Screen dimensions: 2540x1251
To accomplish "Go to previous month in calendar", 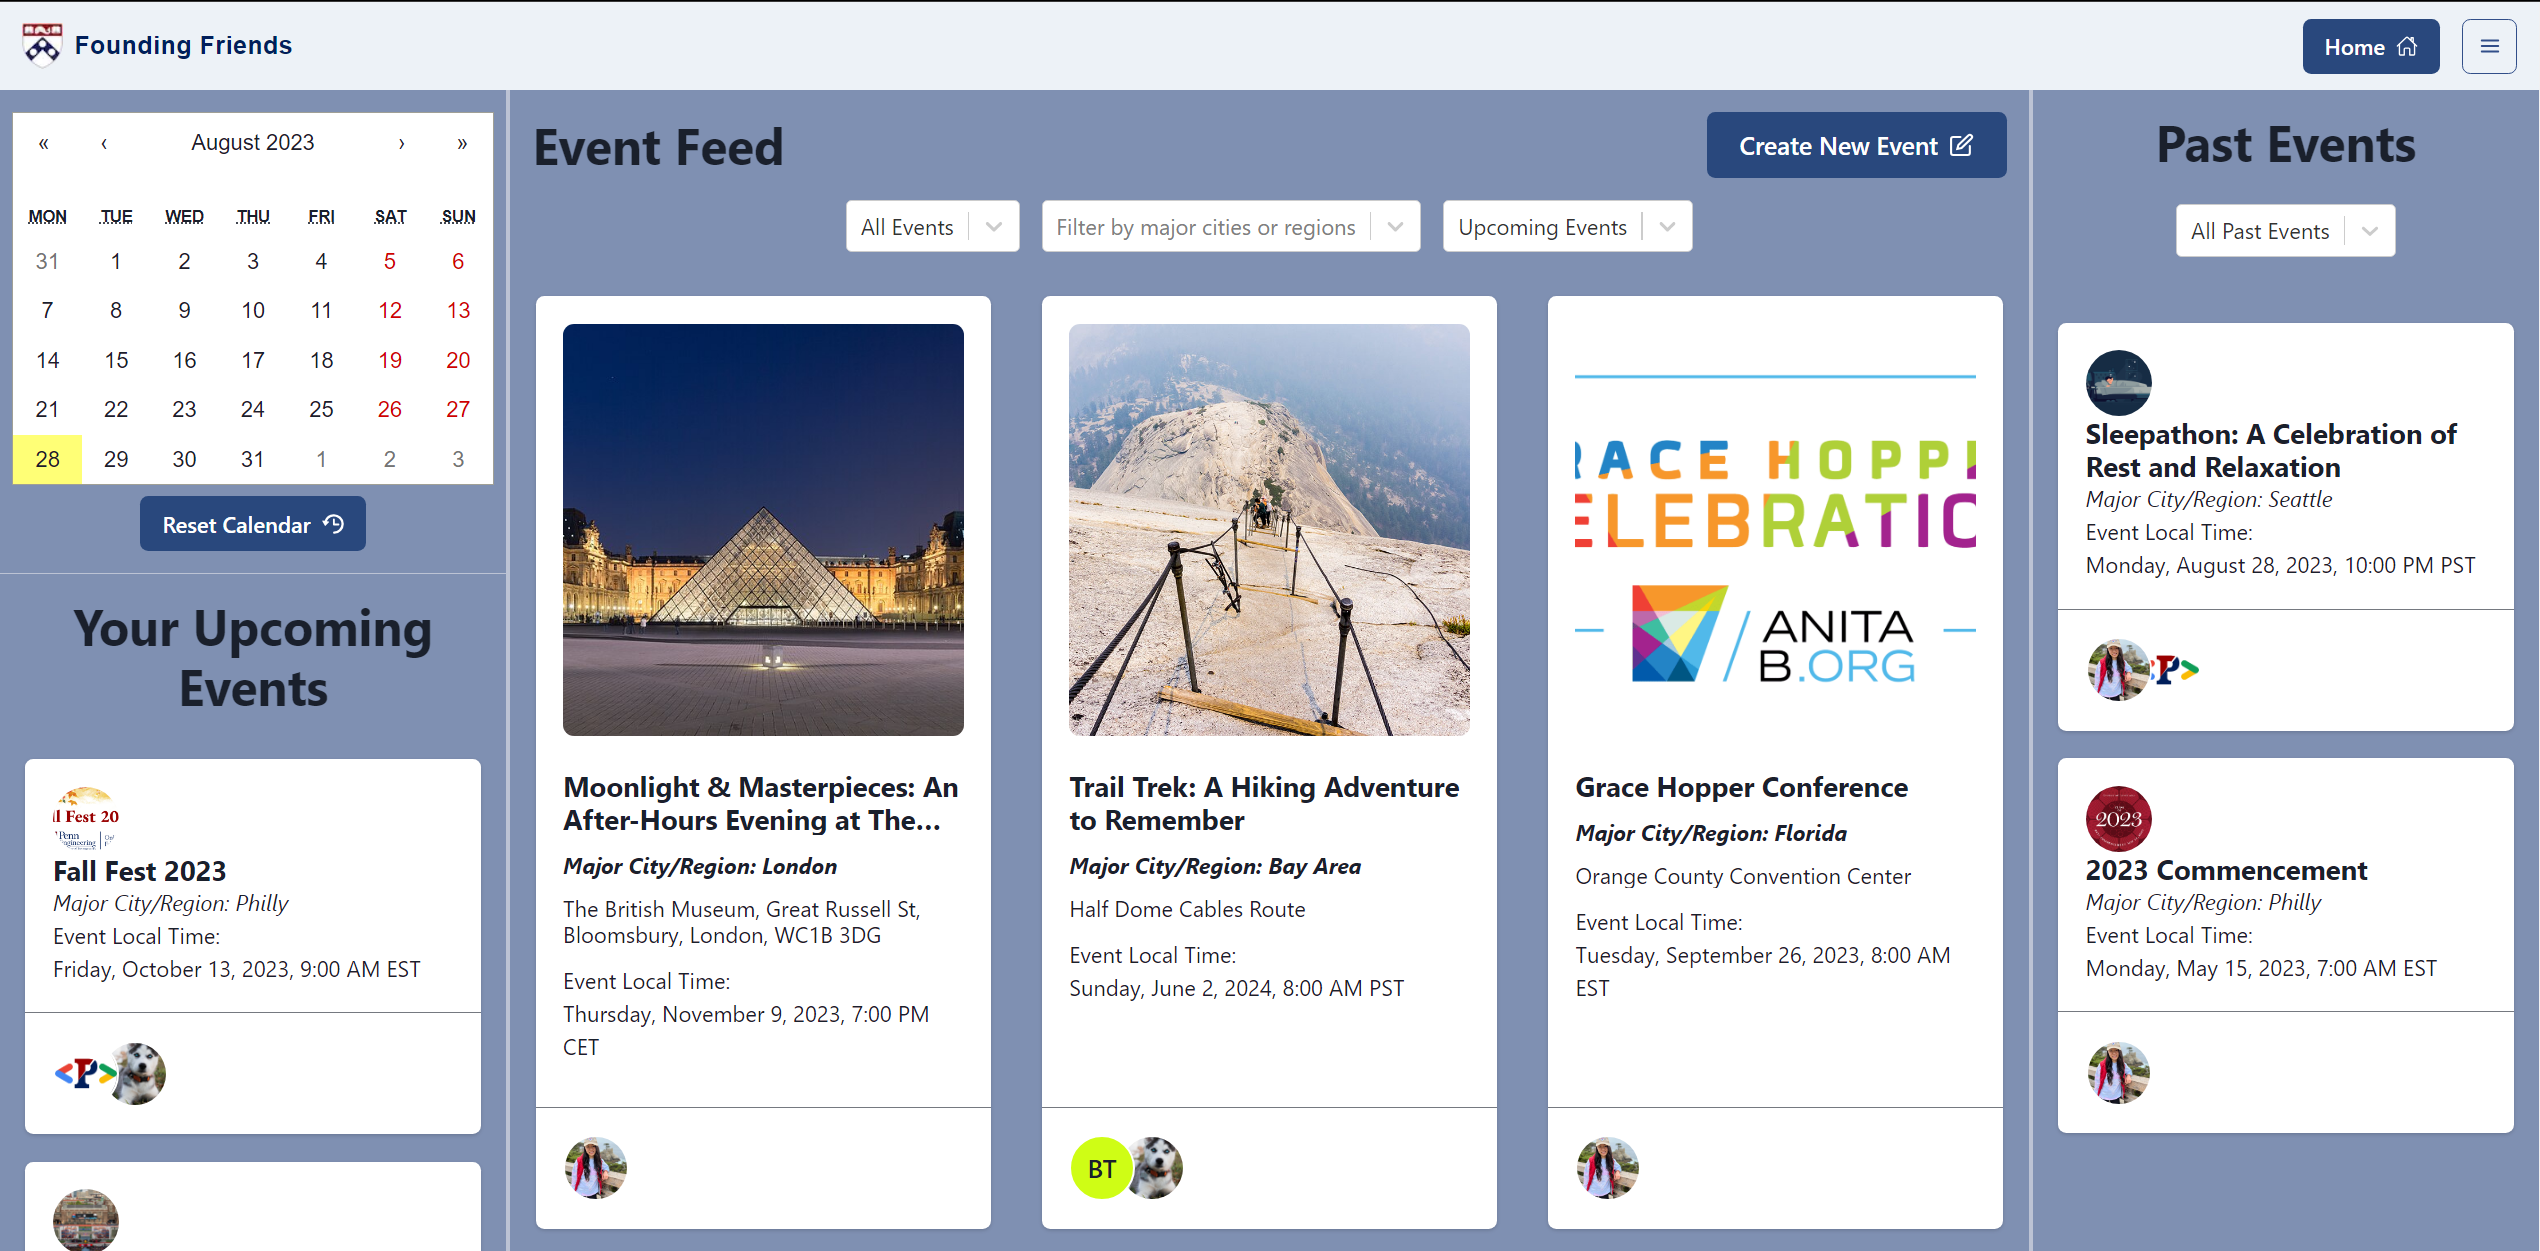I will pos(104,143).
